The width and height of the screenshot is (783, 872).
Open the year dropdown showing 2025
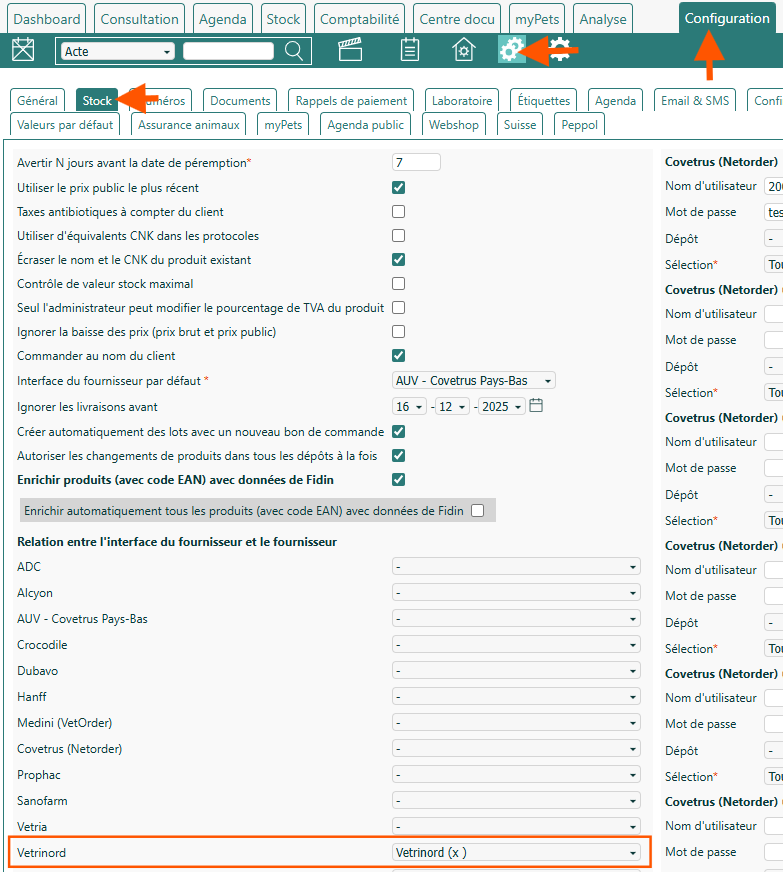click(x=502, y=407)
